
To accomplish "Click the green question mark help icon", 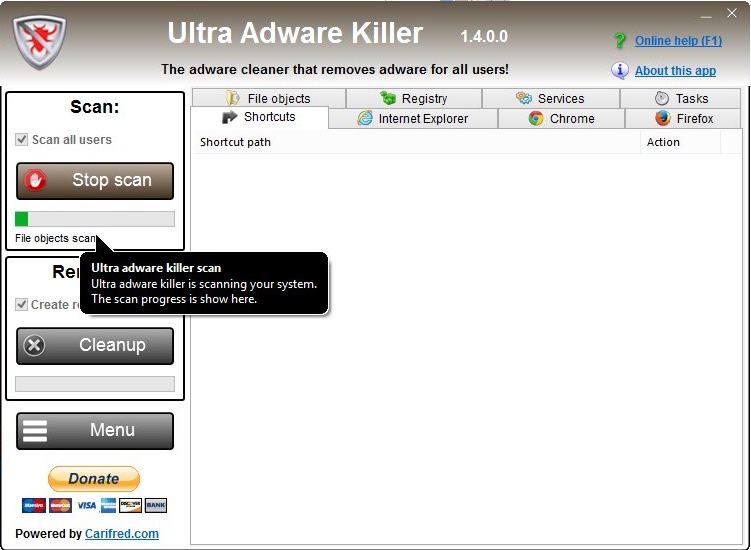I will point(620,40).
